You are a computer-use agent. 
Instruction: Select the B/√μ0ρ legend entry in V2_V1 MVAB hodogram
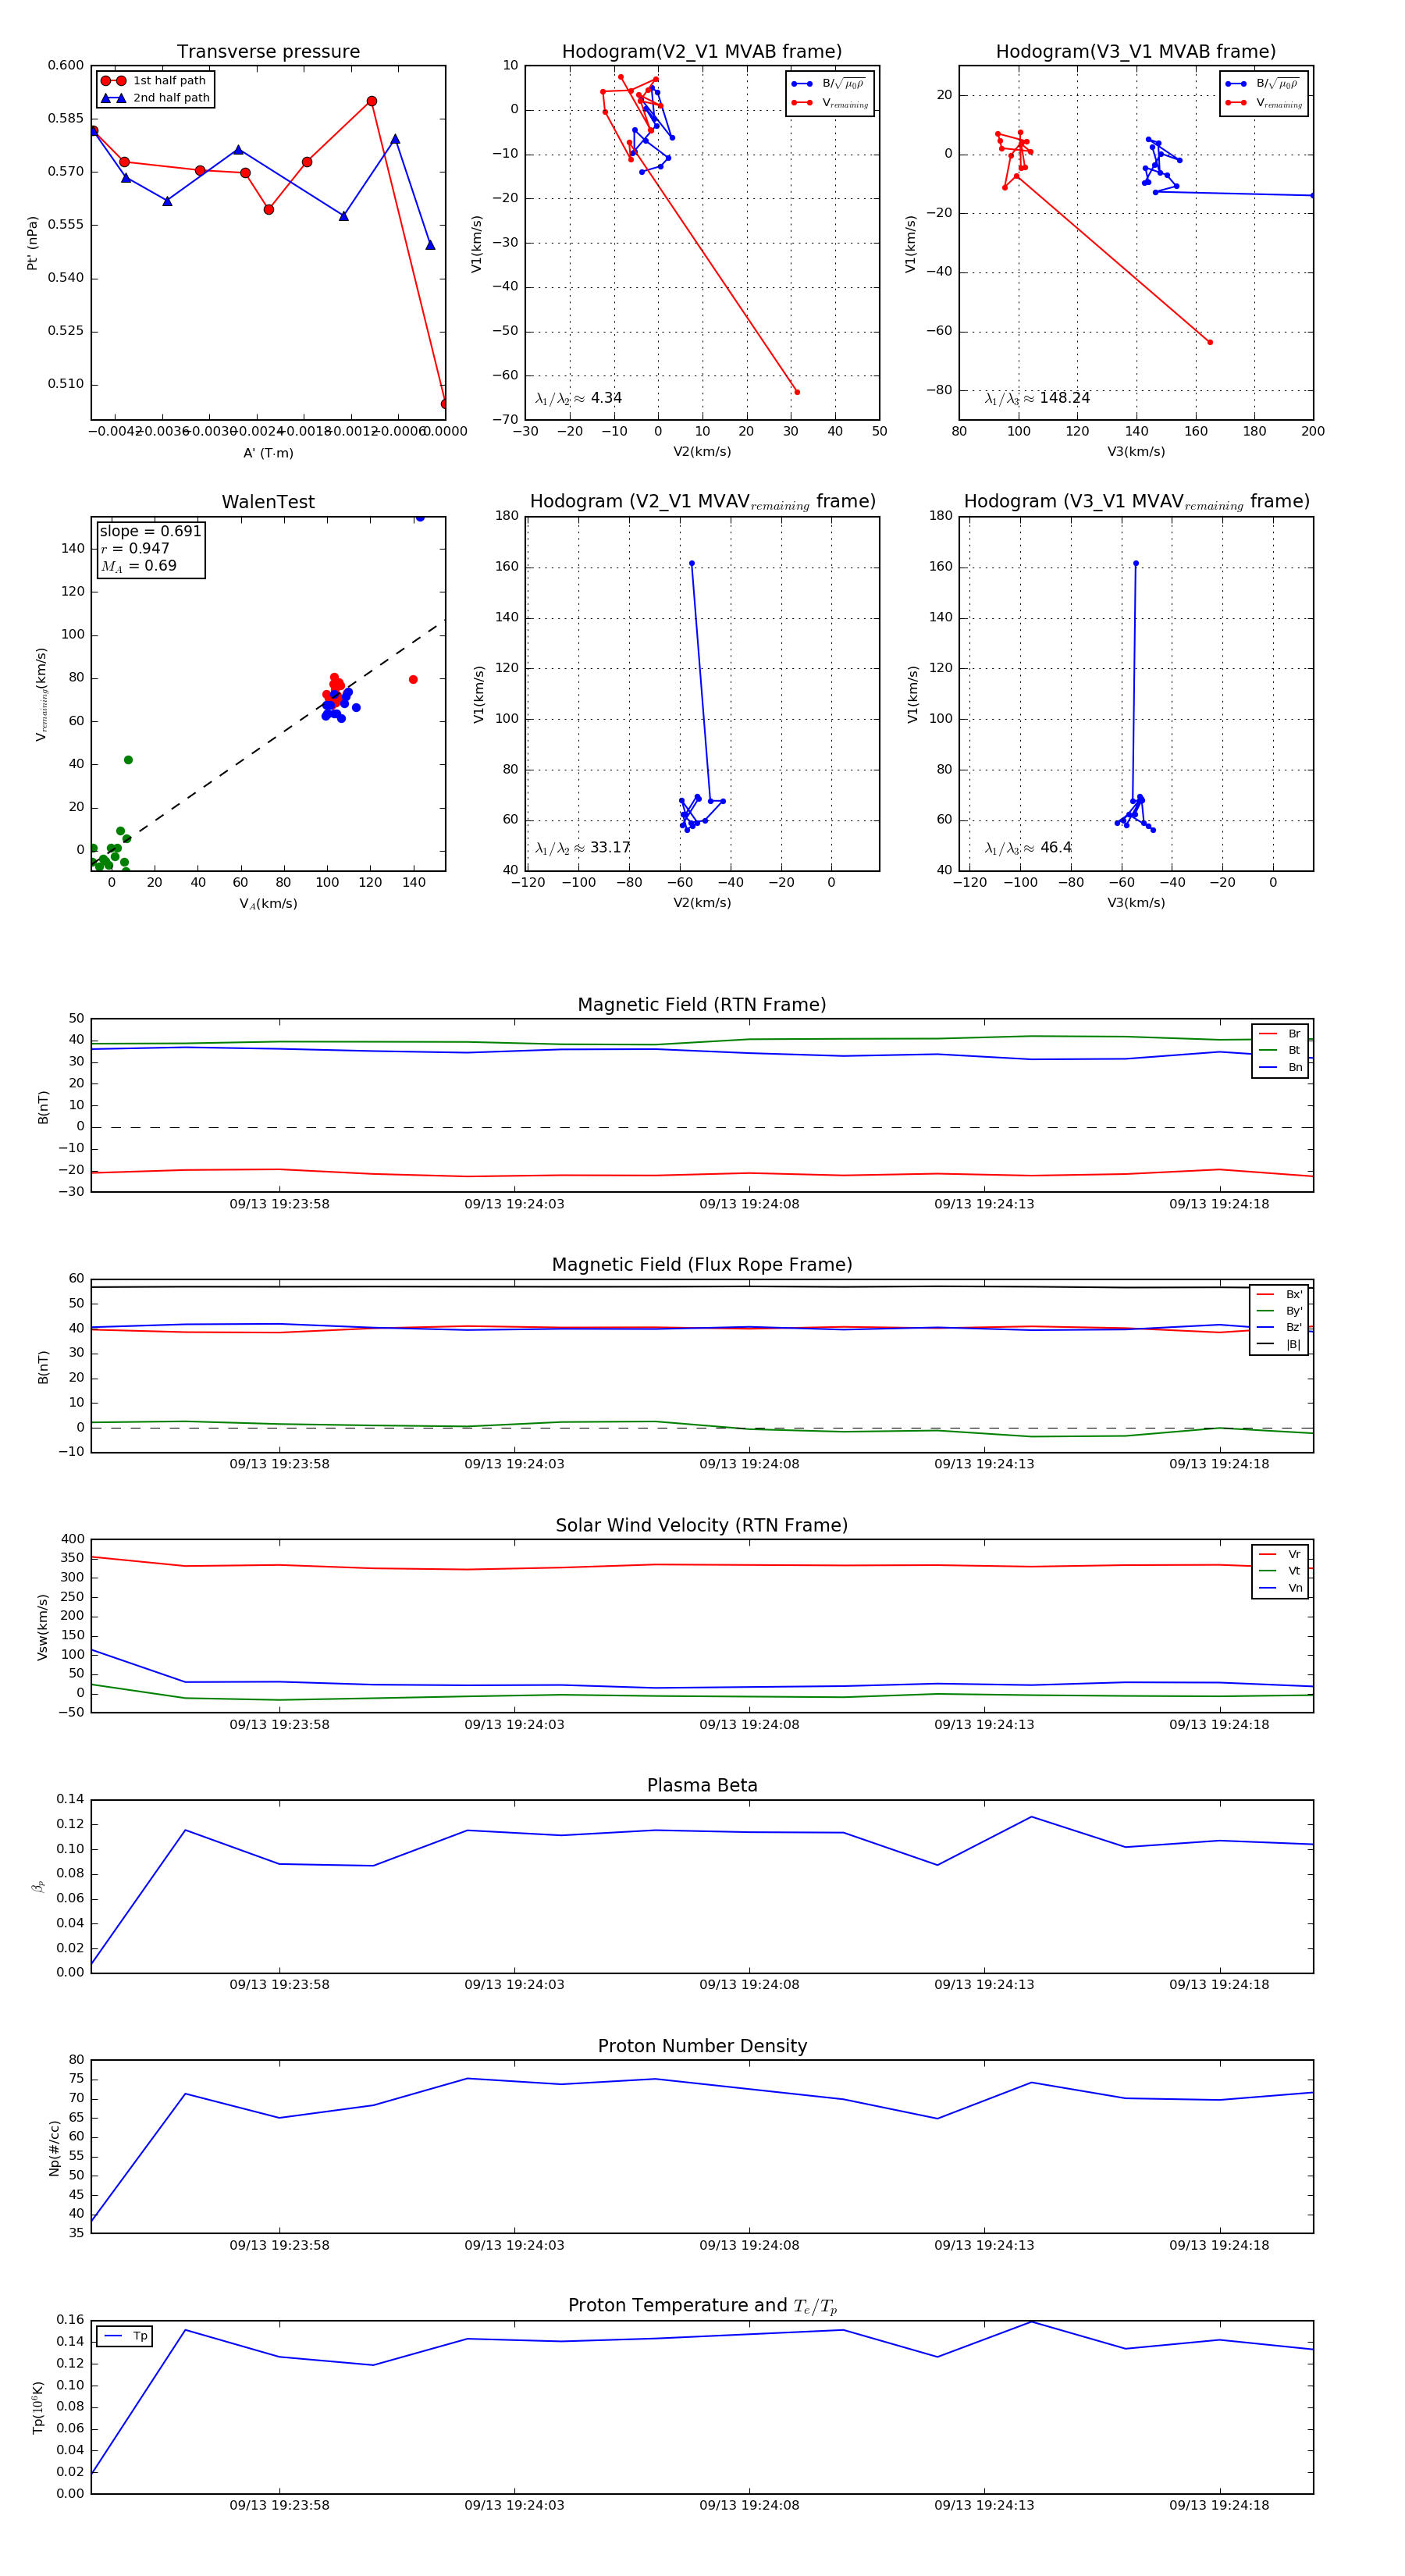coord(829,84)
